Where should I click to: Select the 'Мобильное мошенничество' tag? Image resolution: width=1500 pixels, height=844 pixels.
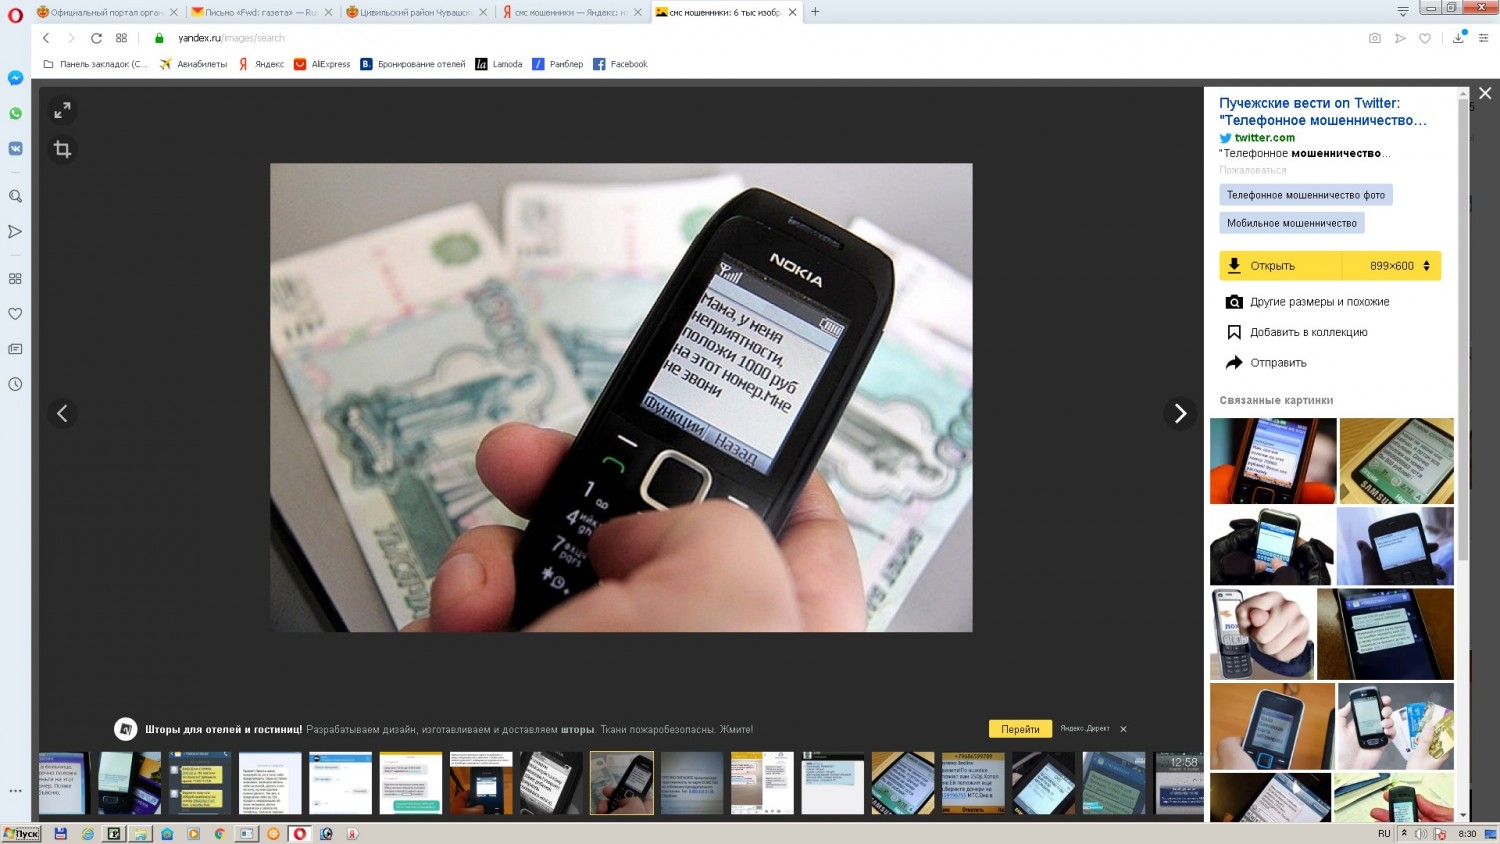pos(1292,223)
